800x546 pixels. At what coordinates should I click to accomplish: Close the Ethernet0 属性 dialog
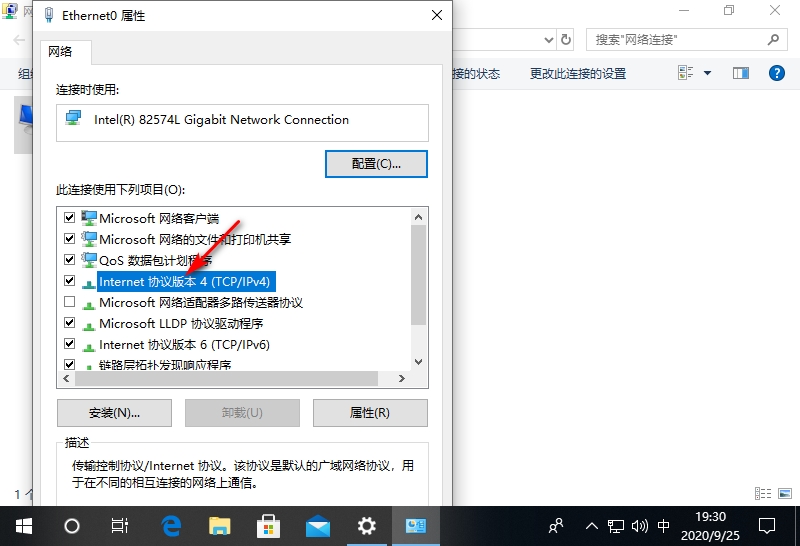[x=437, y=15]
